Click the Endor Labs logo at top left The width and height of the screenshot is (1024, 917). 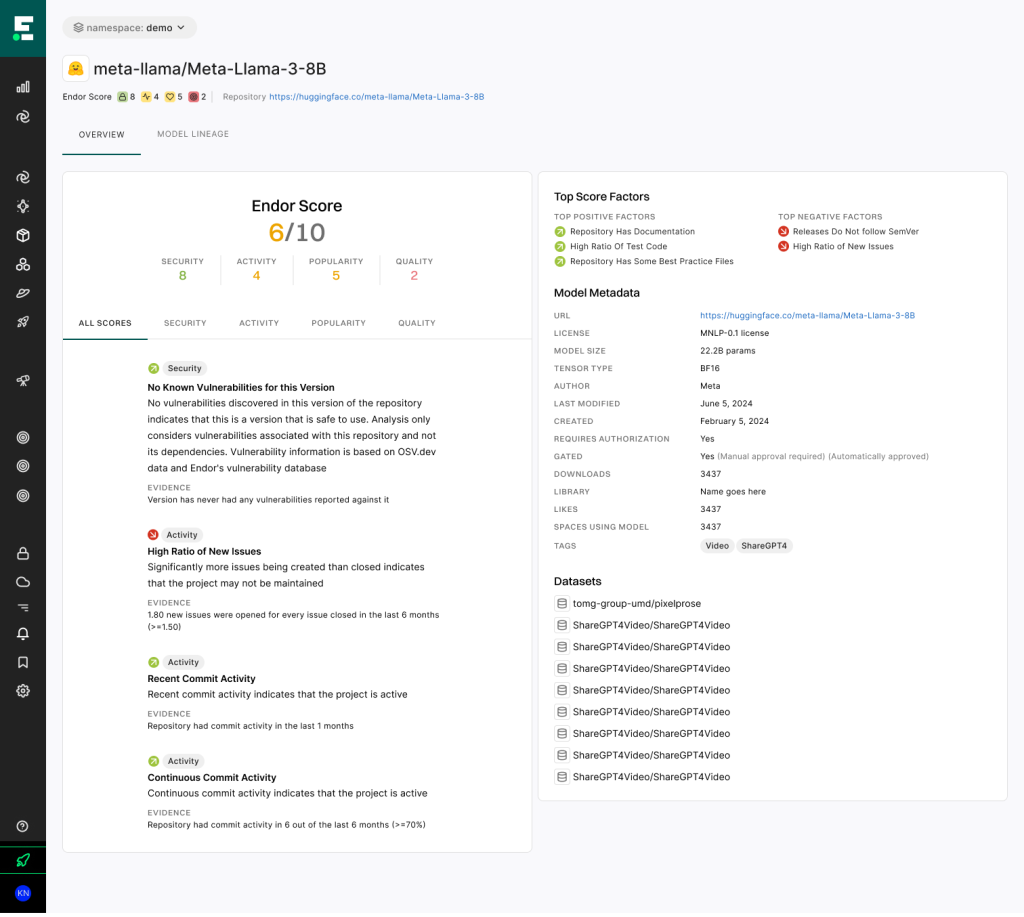(22, 28)
